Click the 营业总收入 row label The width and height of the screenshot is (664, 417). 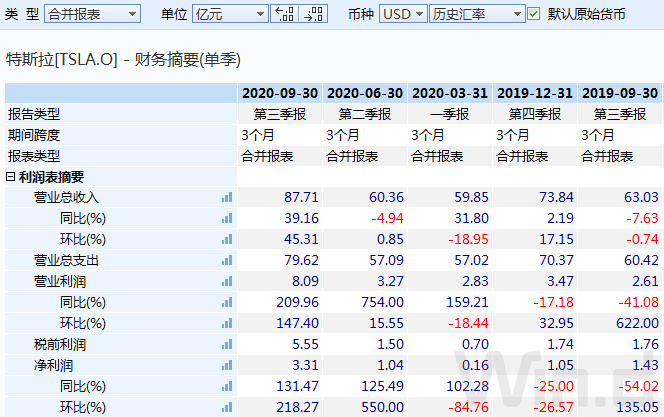pyautogui.click(x=66, y=197)
